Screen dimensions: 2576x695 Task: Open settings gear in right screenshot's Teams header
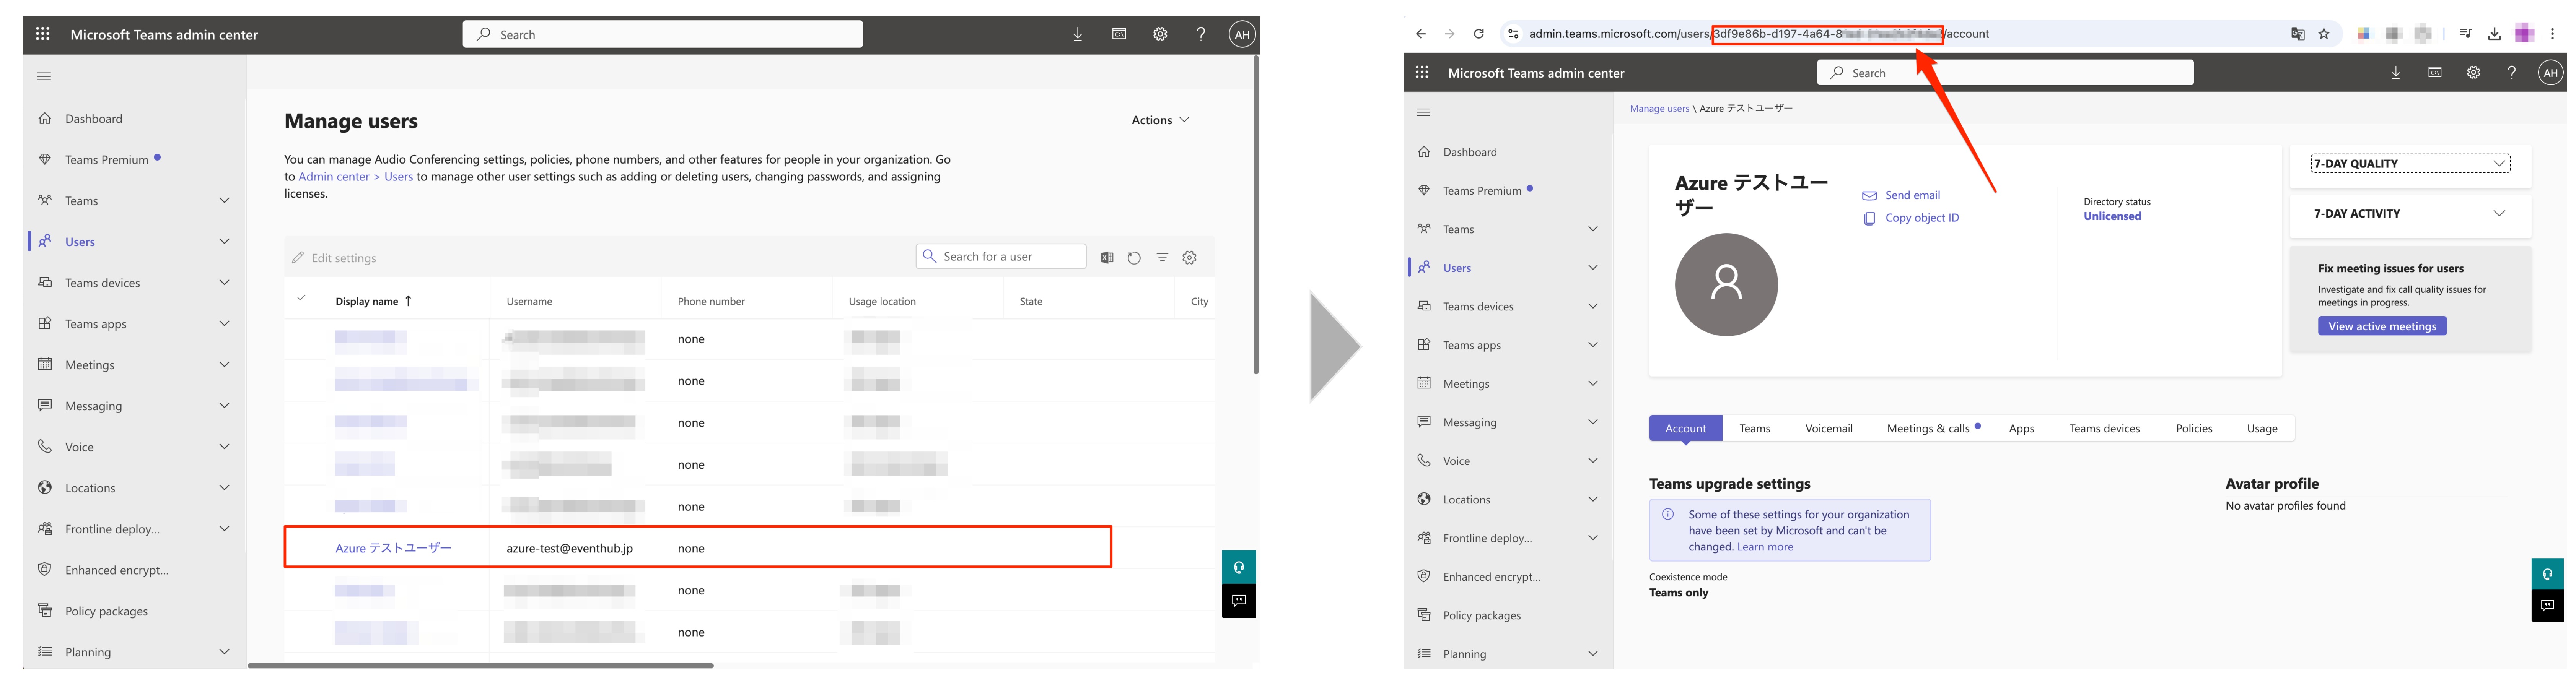2473,72
